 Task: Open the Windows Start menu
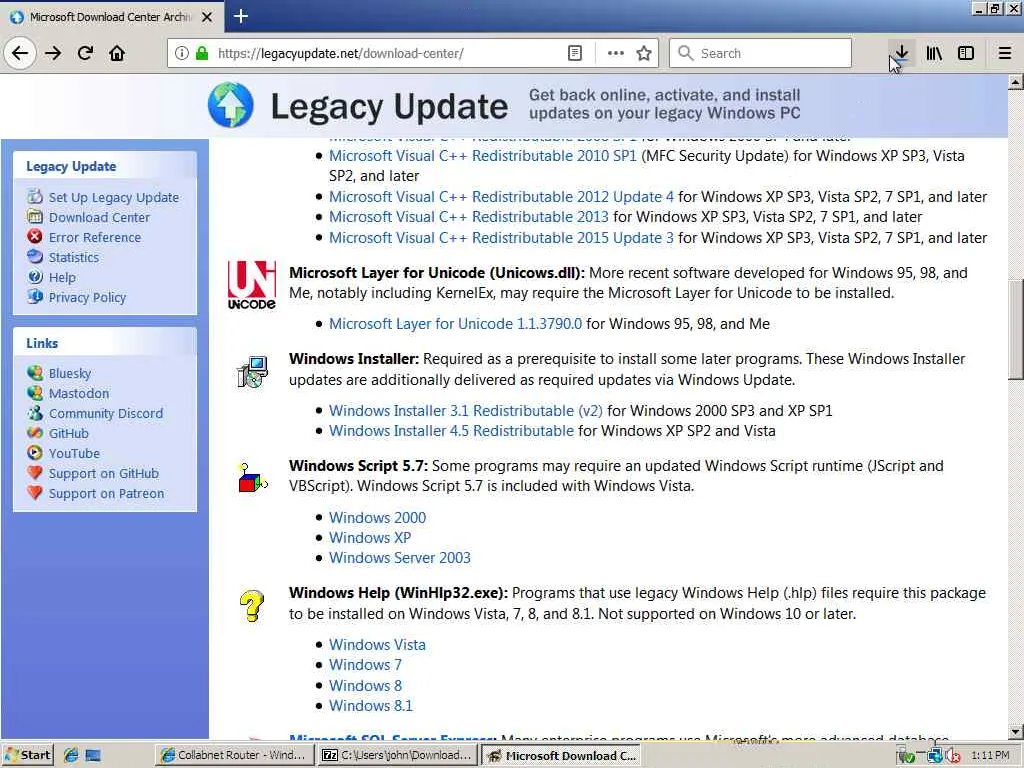point(27,755)
